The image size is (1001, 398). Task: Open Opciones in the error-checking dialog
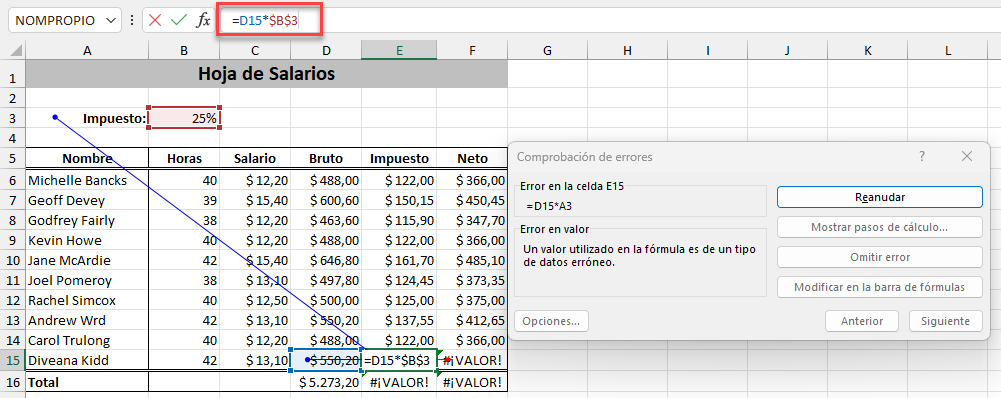point(551,321)
